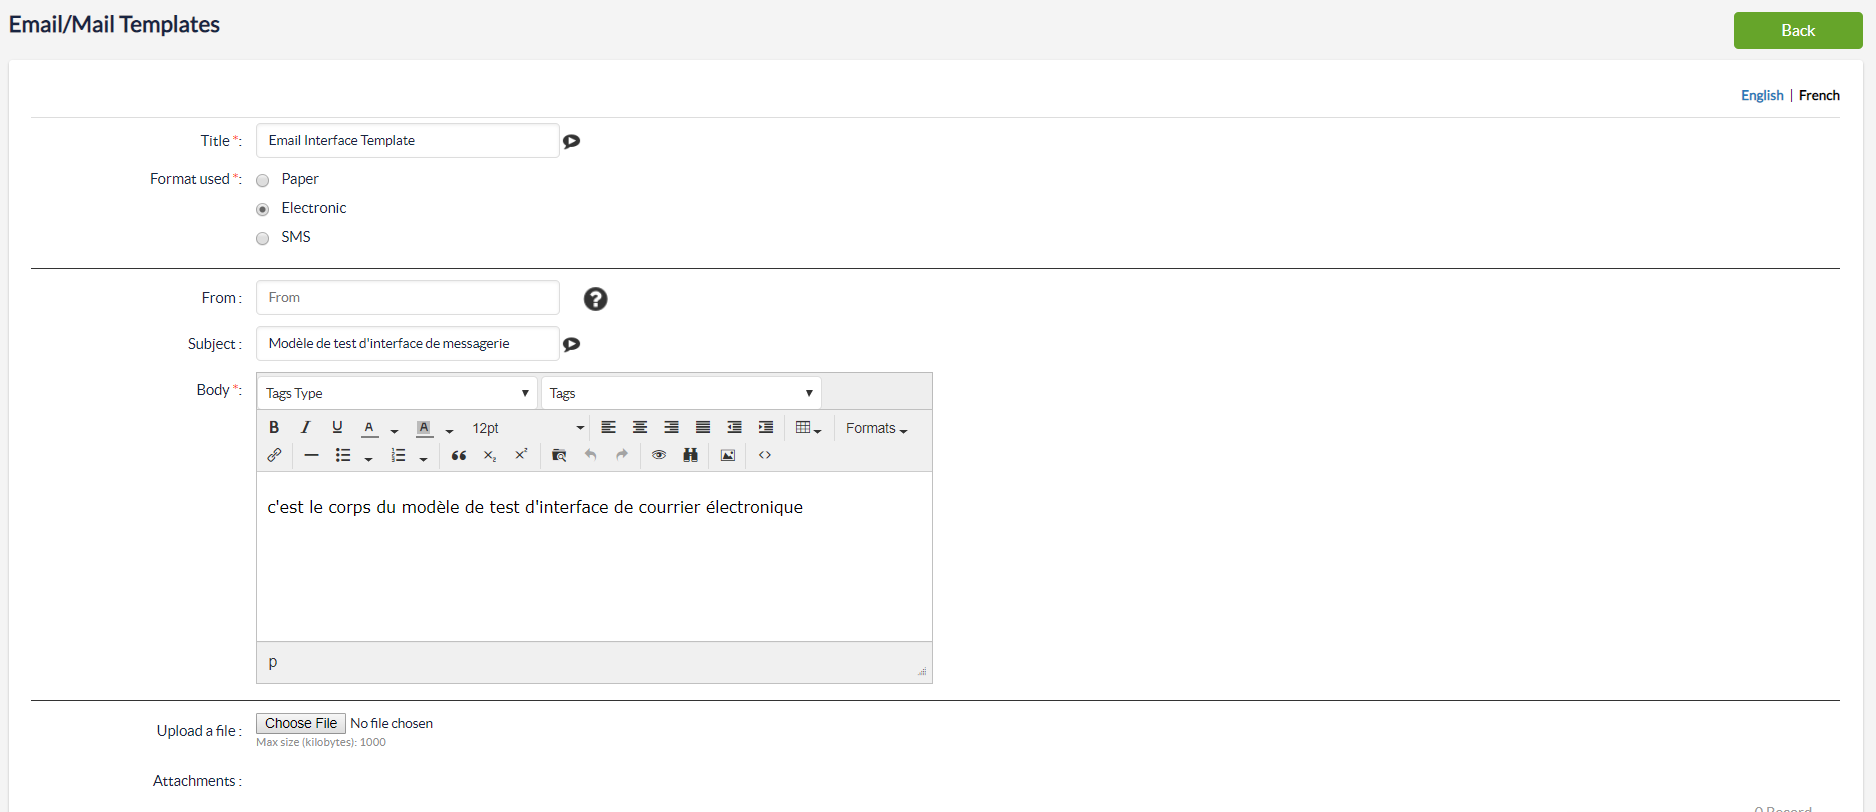The height and width of the screenshot is (812, 1876).
Task: Click the p element path in statusbar
Action: click(273, 662)
